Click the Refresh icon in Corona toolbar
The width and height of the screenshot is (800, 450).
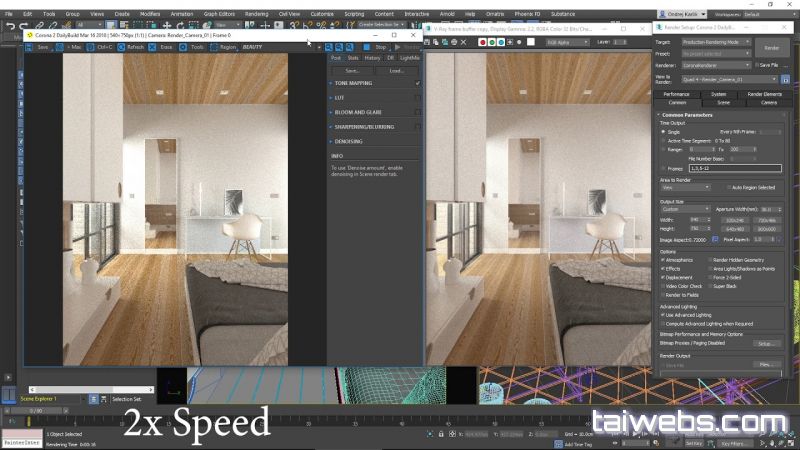pos(133,47)
